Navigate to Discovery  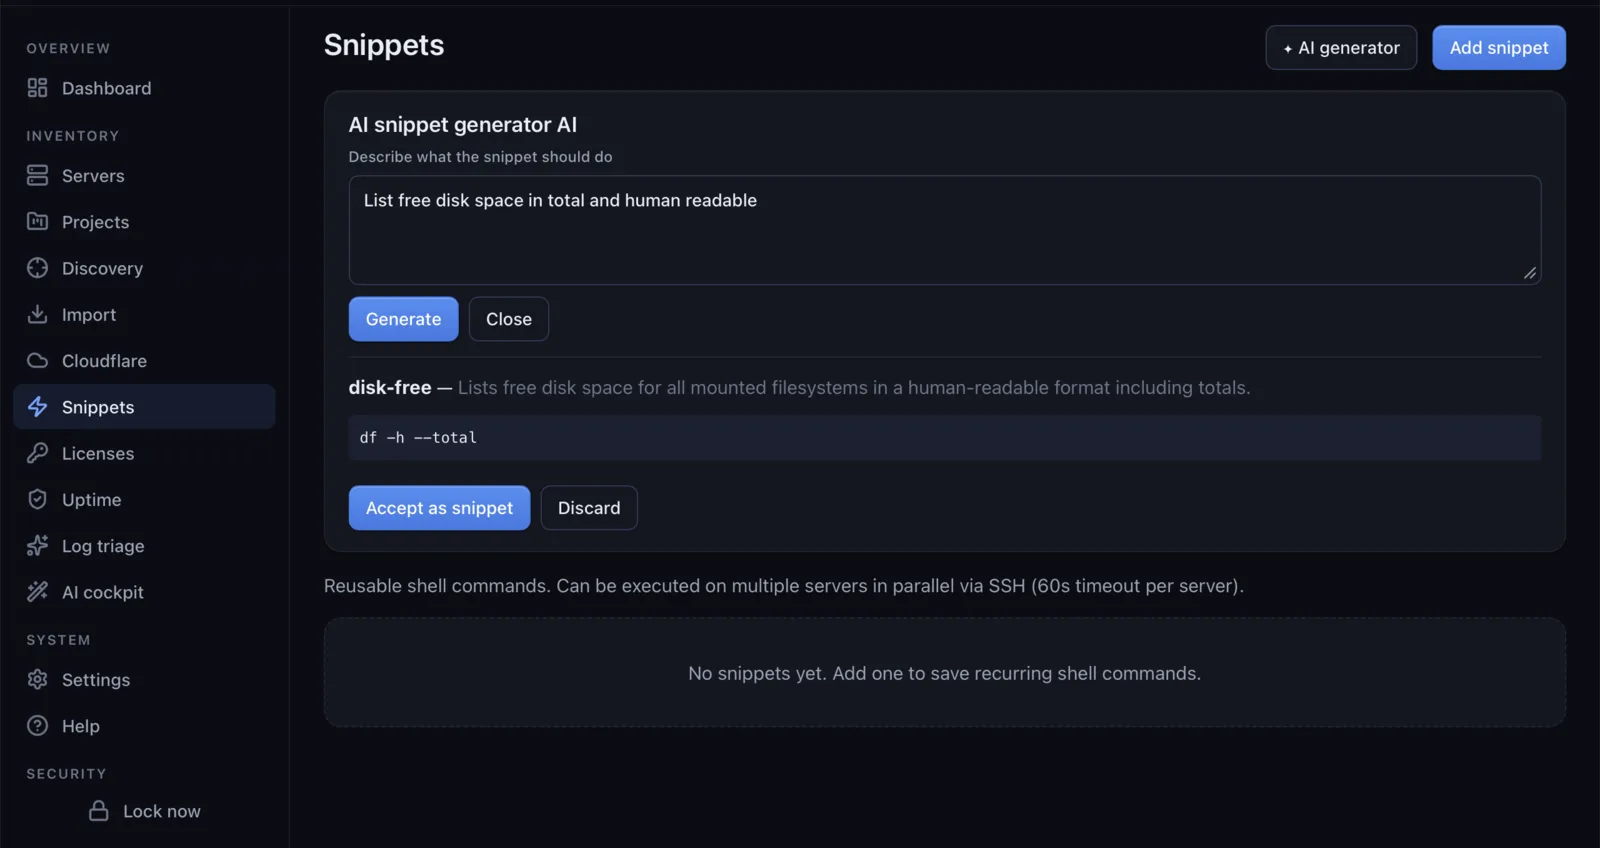pyautogui.click(x=144, y=267)
